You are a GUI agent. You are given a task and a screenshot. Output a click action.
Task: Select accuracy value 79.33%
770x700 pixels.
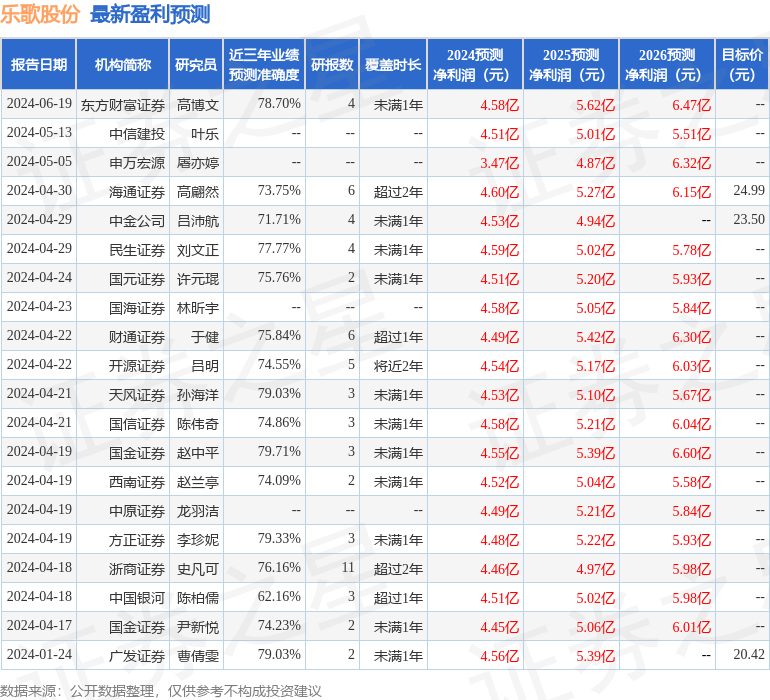[279, 538]
